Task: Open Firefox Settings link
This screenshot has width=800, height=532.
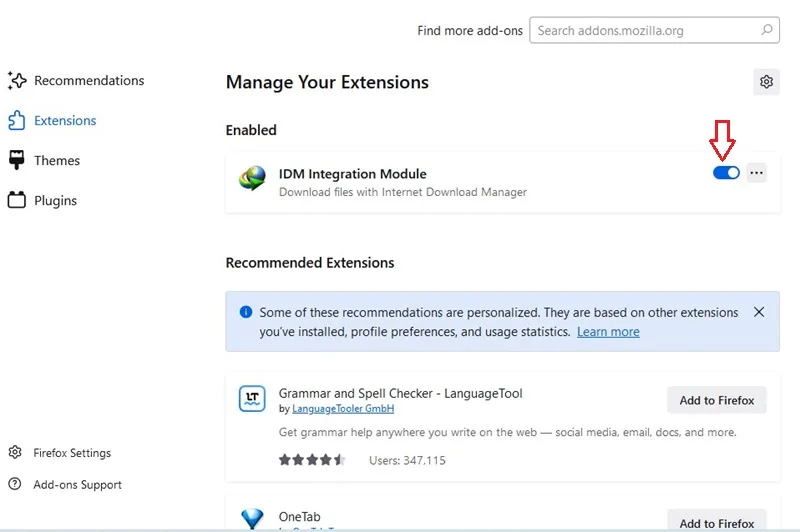Action: tap(60, 452)
